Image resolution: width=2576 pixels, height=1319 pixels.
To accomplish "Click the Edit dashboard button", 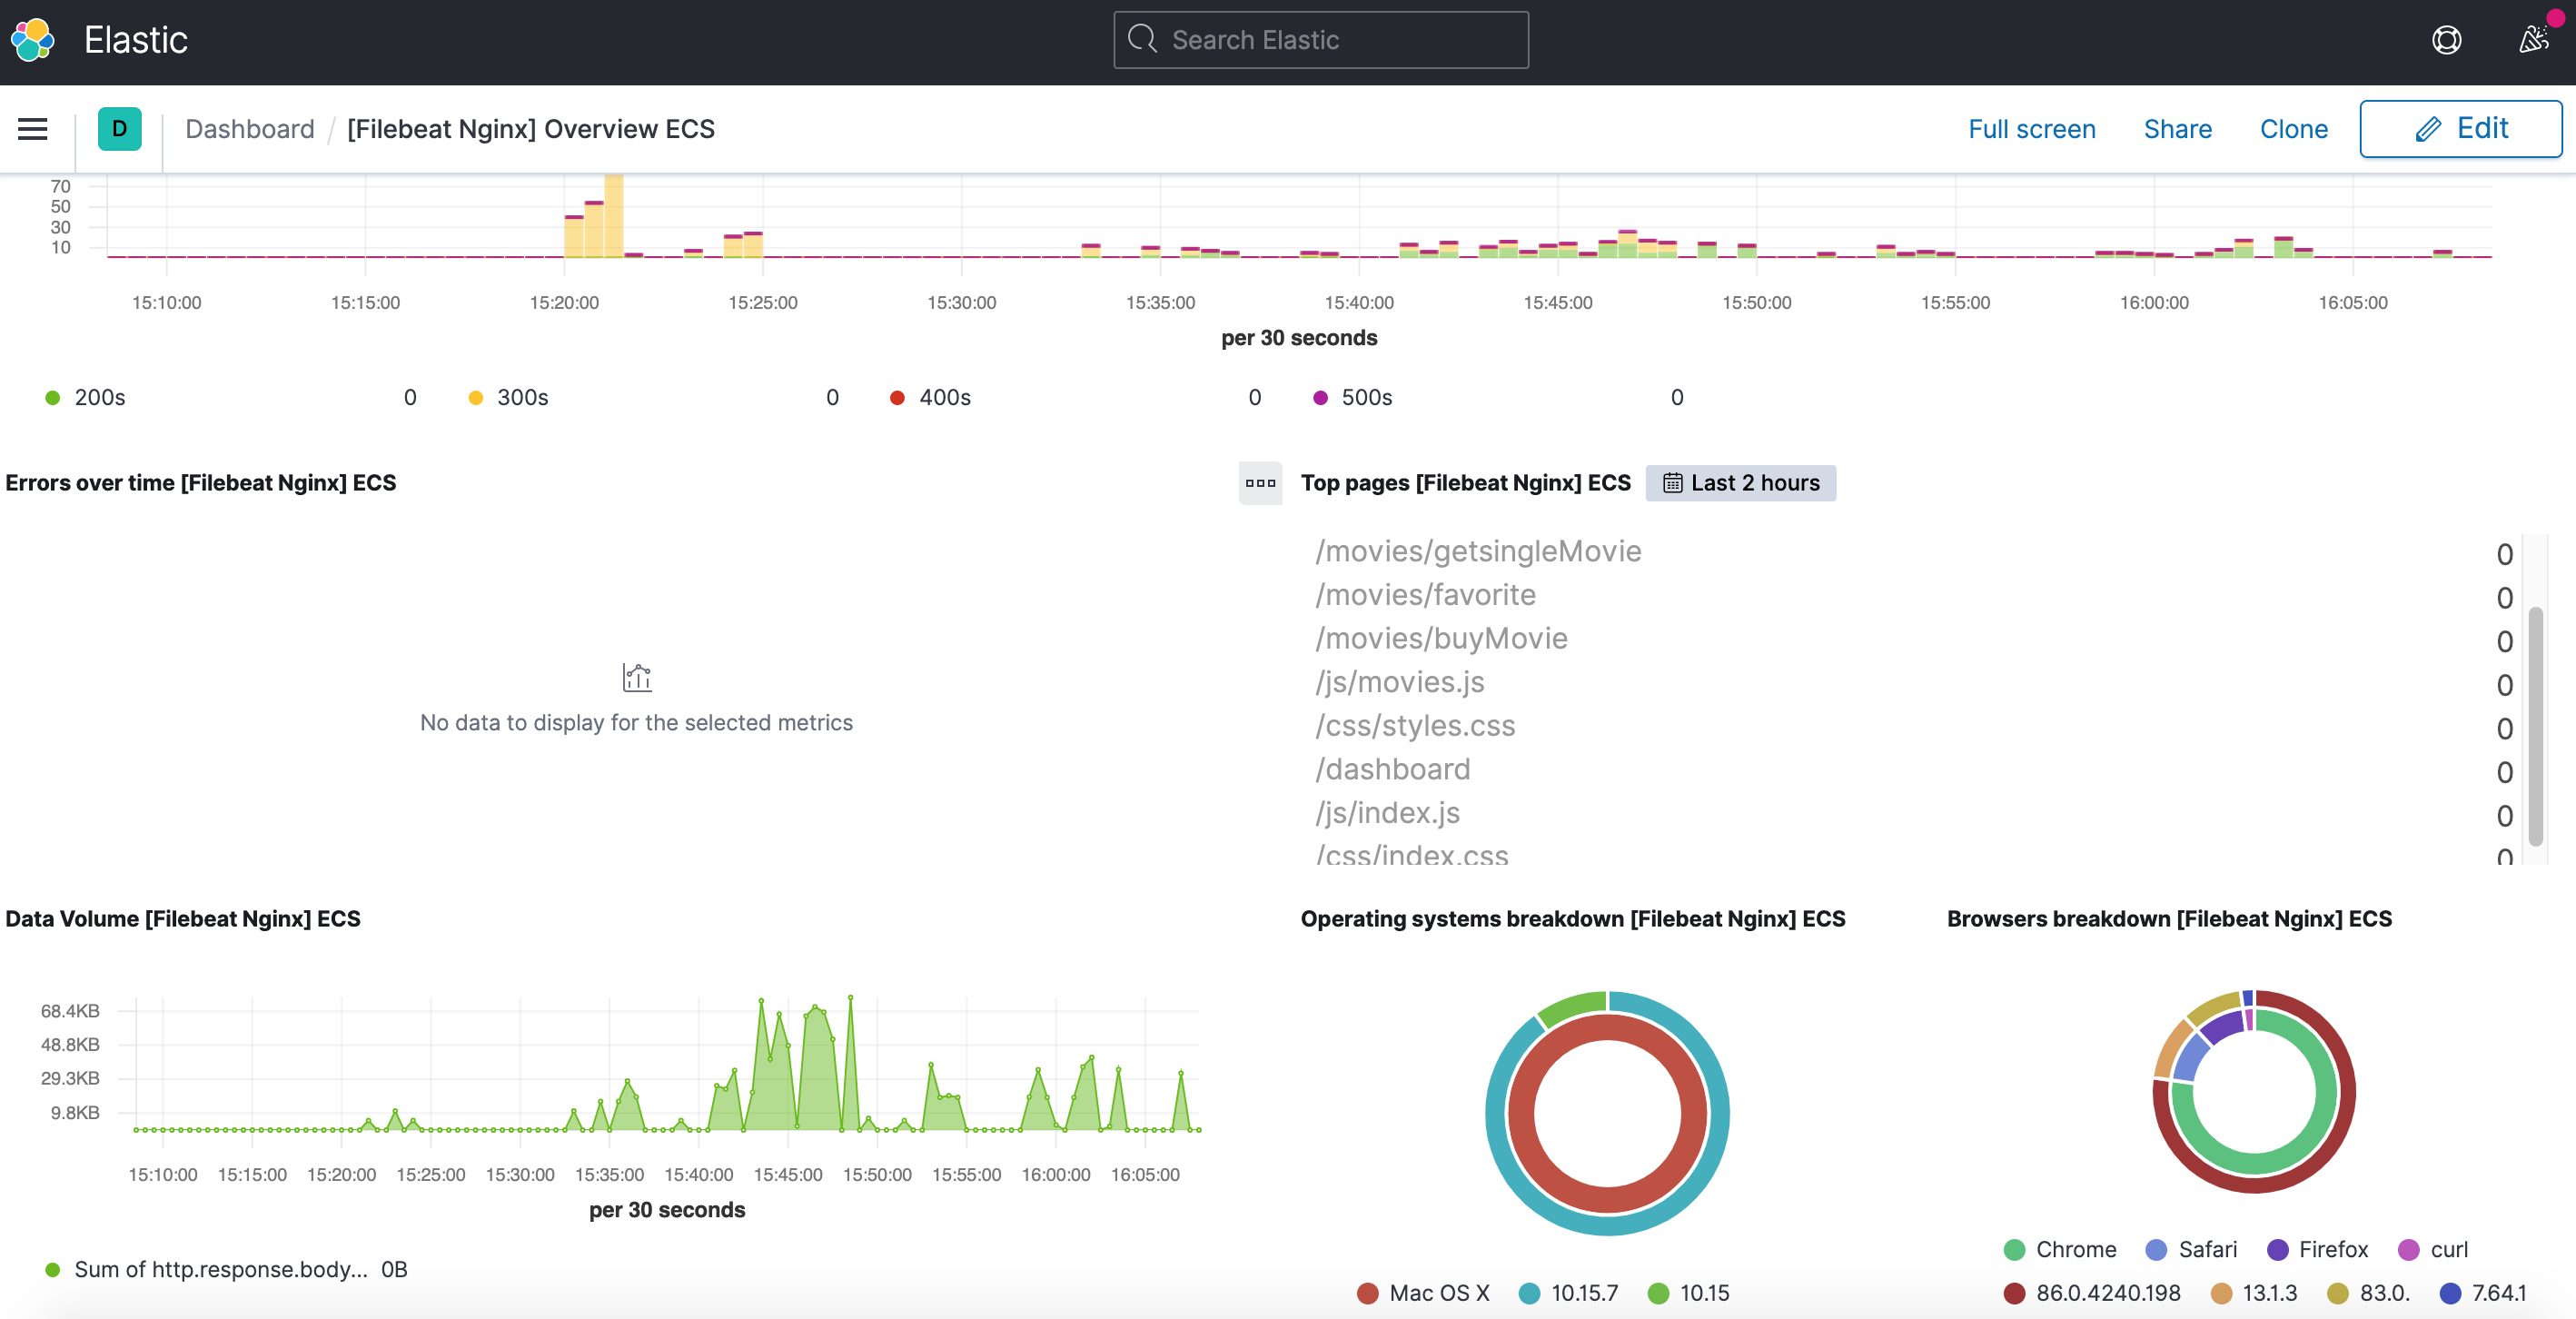I will [2460, 129].
